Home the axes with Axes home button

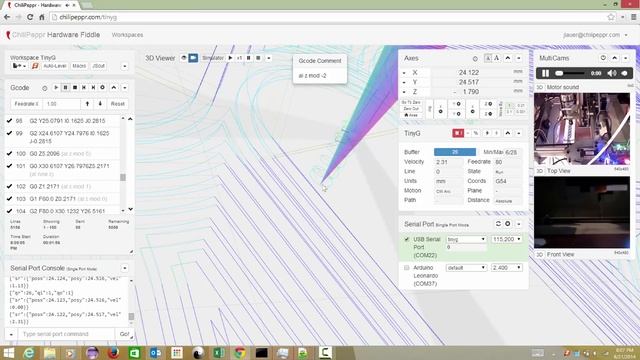[x=411, y=116]
